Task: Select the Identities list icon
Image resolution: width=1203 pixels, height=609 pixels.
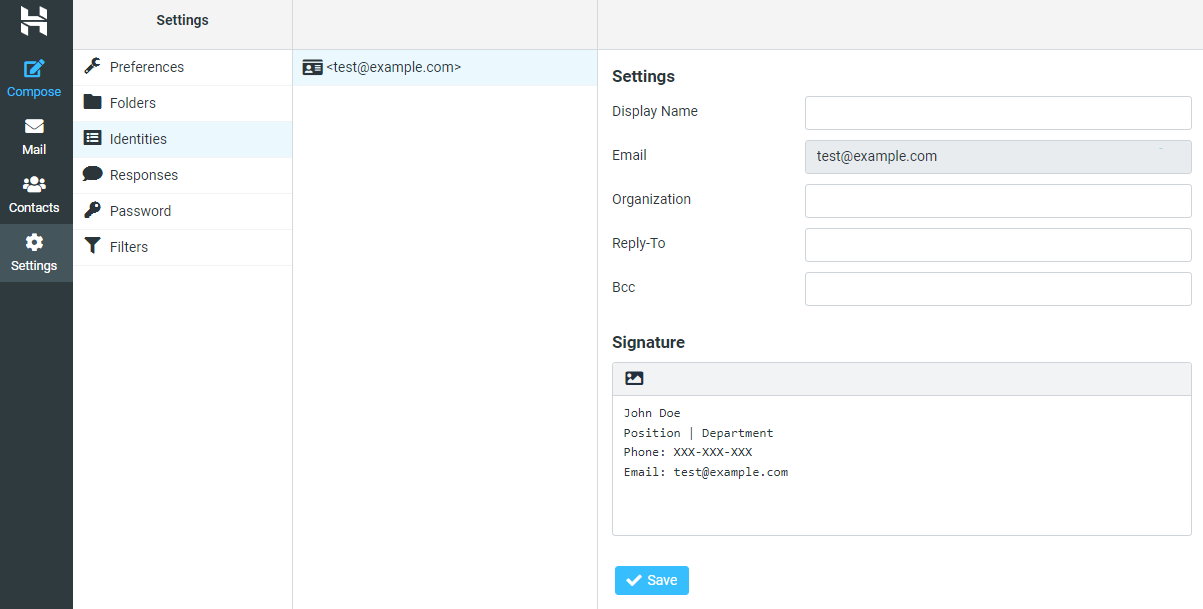Action: 92,139
